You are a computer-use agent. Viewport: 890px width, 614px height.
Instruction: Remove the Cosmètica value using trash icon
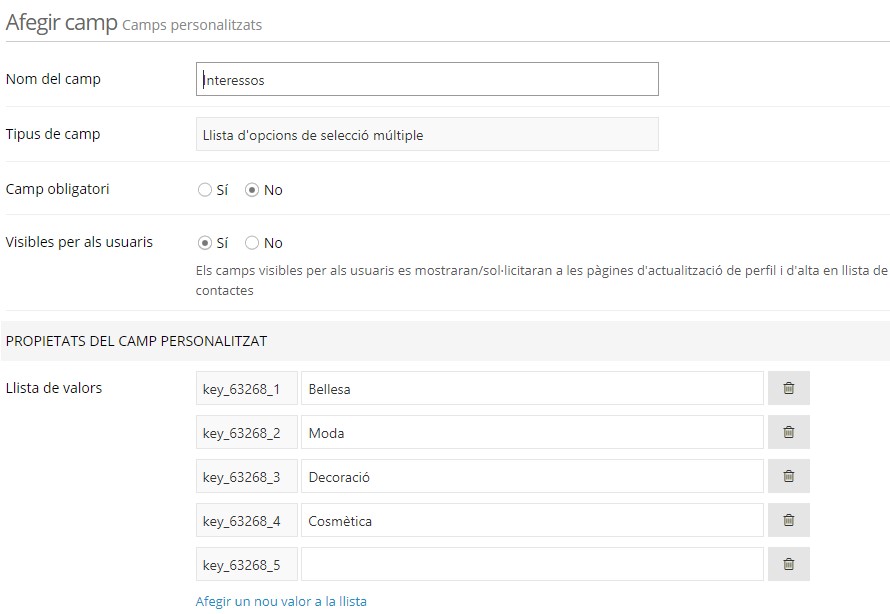788,521
